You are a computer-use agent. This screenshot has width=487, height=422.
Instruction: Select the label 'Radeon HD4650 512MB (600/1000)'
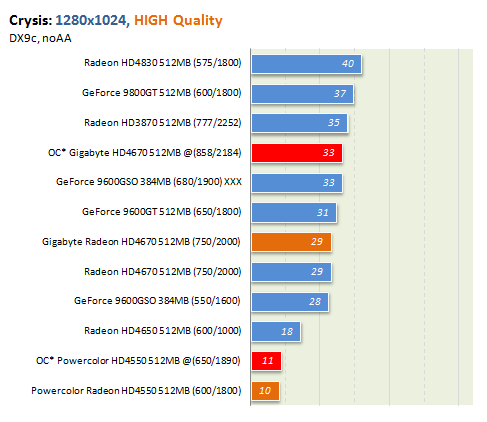pyautogui.click(x=162, y=331)
